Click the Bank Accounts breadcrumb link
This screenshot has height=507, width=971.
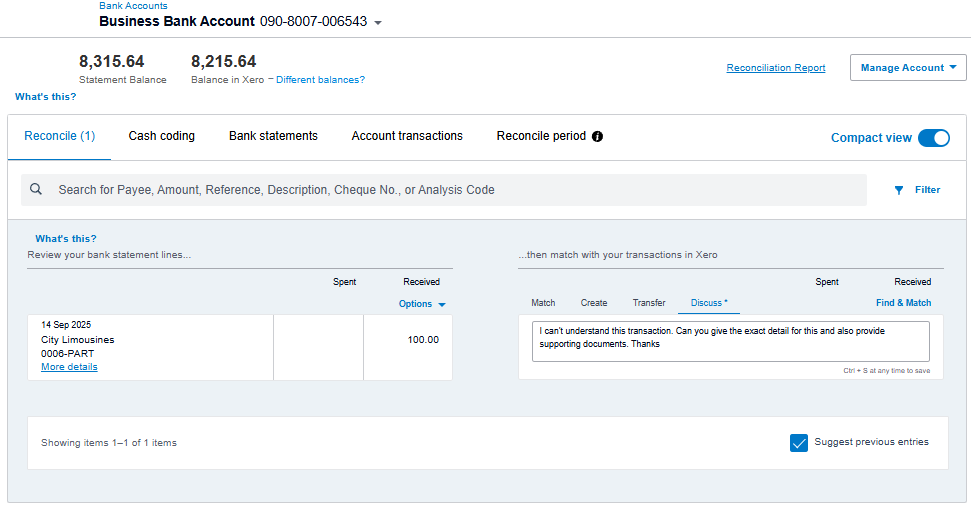133,6
